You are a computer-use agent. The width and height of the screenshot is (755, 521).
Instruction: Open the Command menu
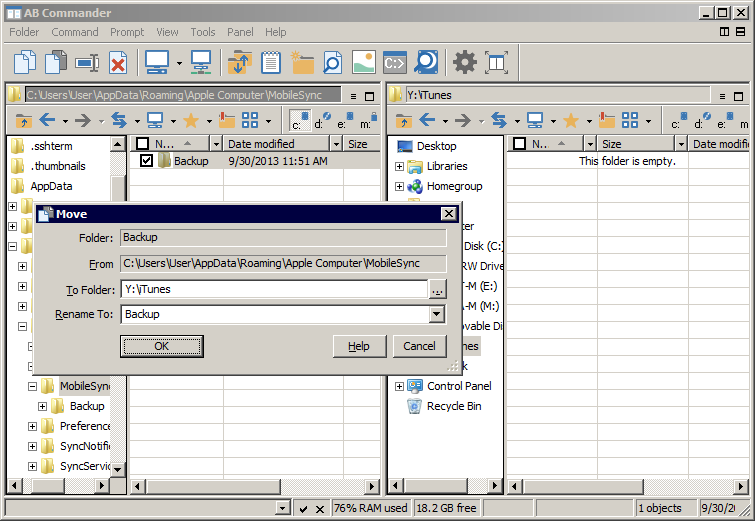click(x=75, y=32)
